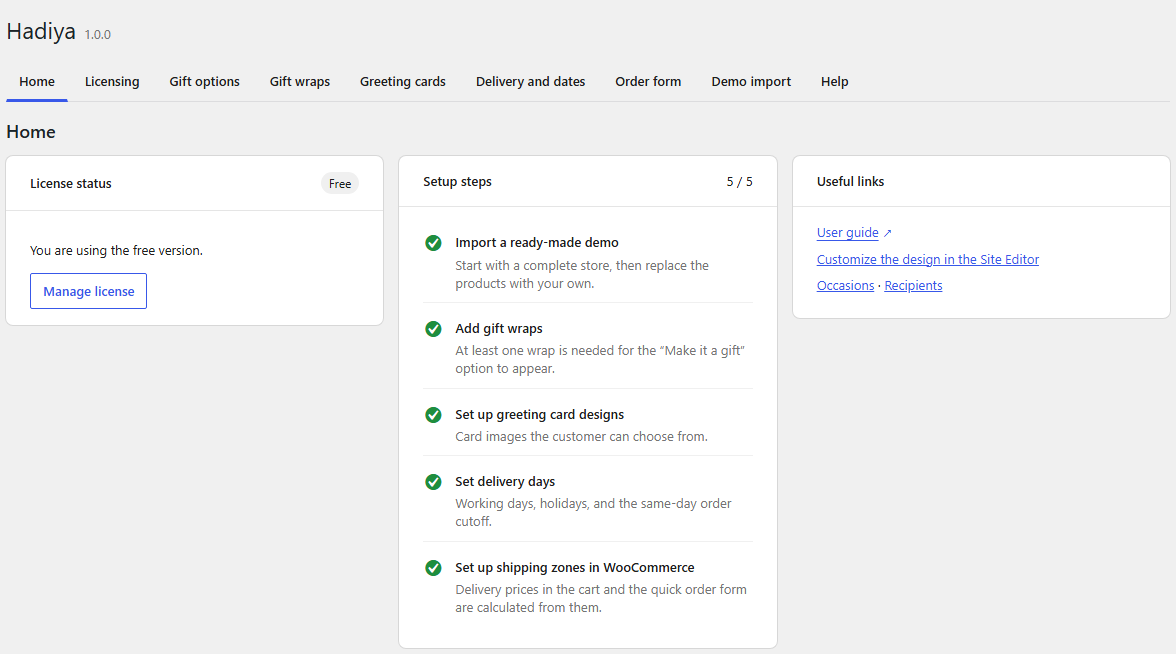Click the 5 / 5 setup progress counter

click(740, 182)
